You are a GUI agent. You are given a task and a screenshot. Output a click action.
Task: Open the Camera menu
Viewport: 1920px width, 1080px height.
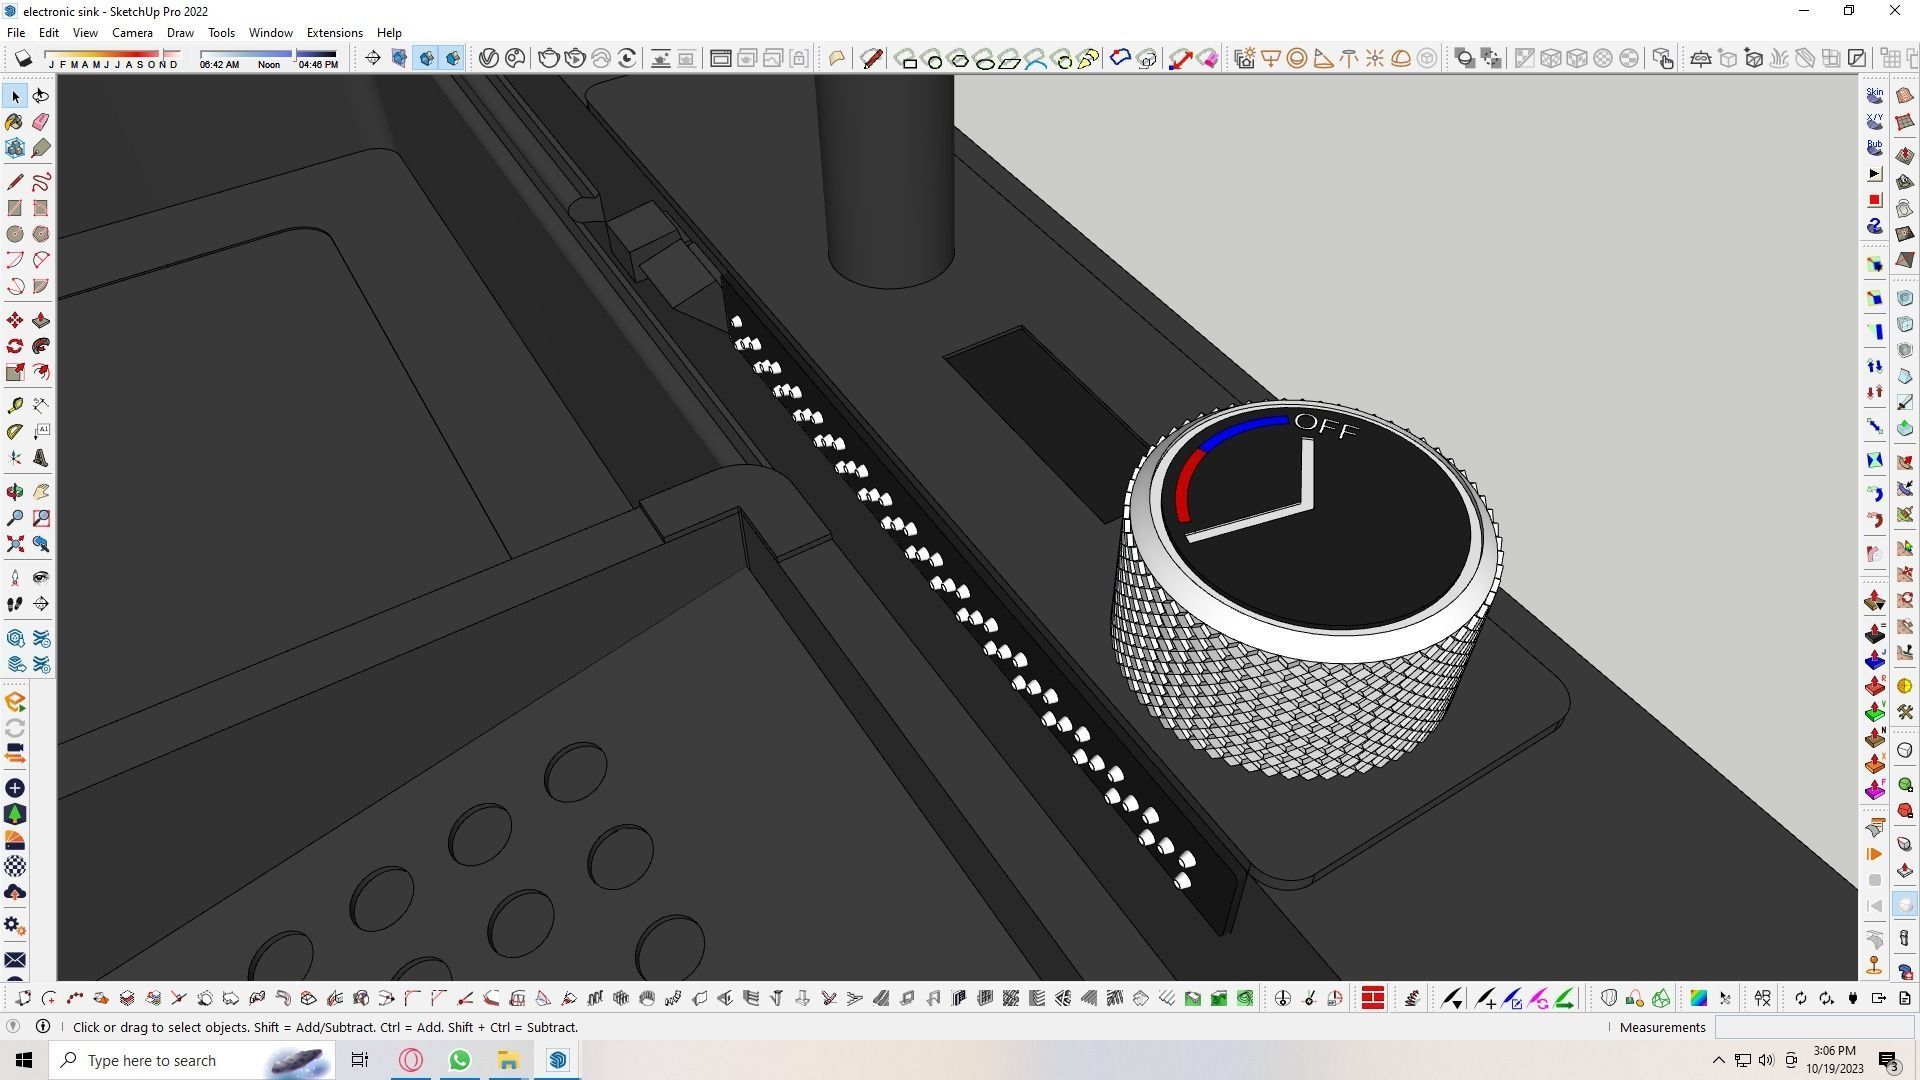[132, 33]
